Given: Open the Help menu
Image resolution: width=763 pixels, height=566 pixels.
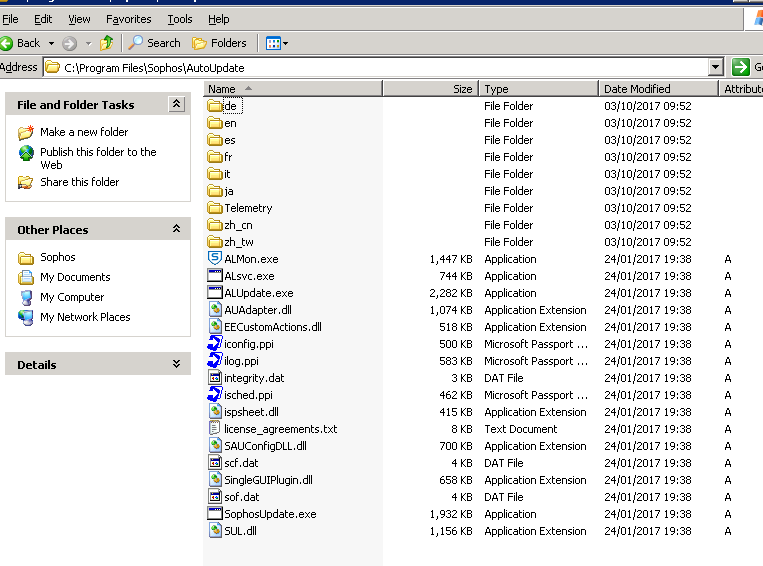Looking at the screenshot, I should tap(218, 19).
